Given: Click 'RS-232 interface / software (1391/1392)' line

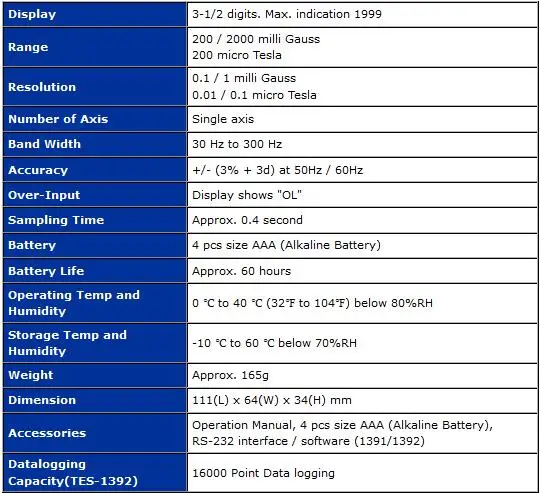Looking at the screenshot, I should (x=308, y=441).
